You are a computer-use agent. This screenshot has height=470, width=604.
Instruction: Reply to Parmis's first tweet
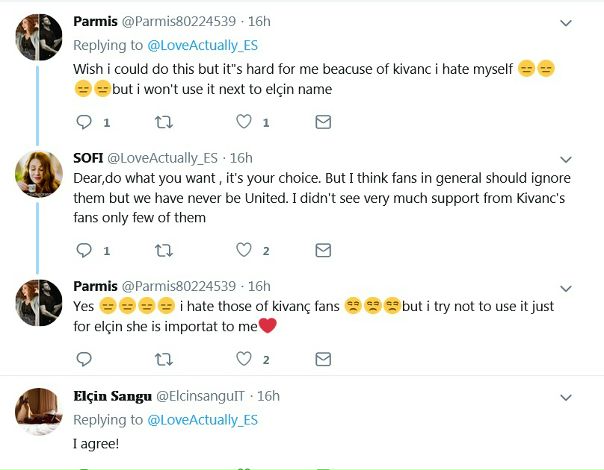tap(85, 122)
